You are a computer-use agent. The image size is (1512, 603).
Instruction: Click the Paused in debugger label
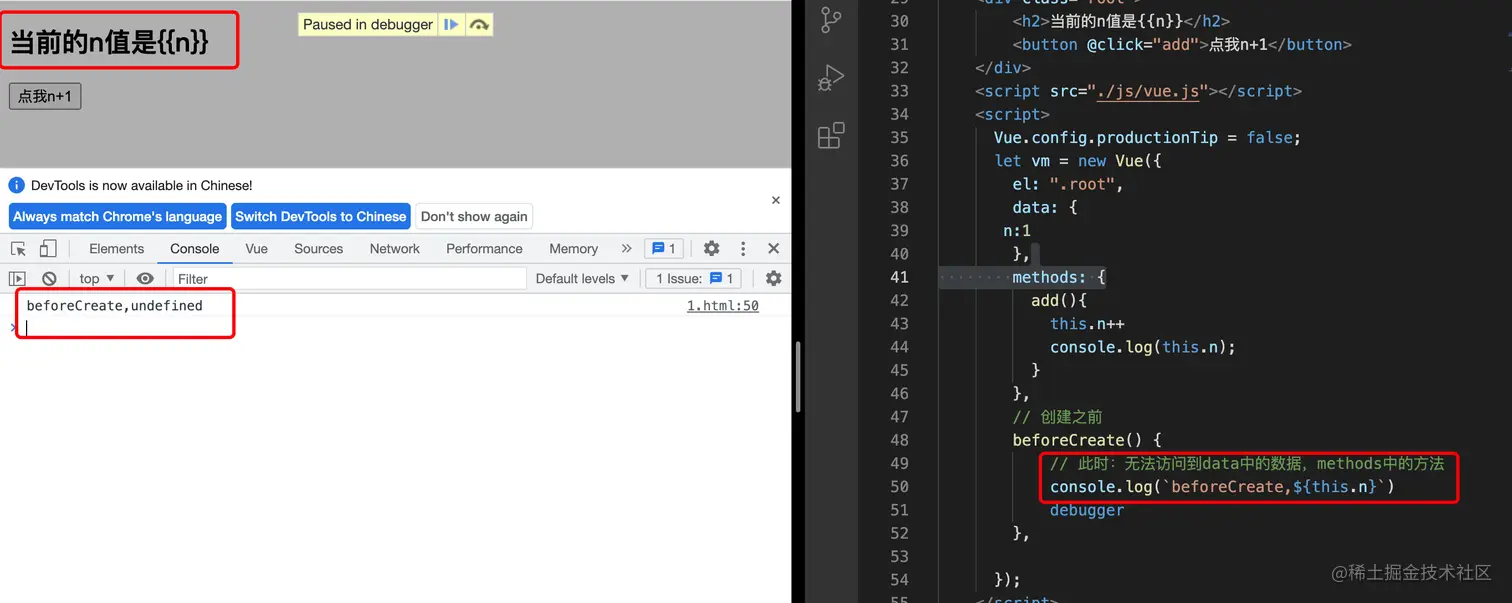pos(368,24)
